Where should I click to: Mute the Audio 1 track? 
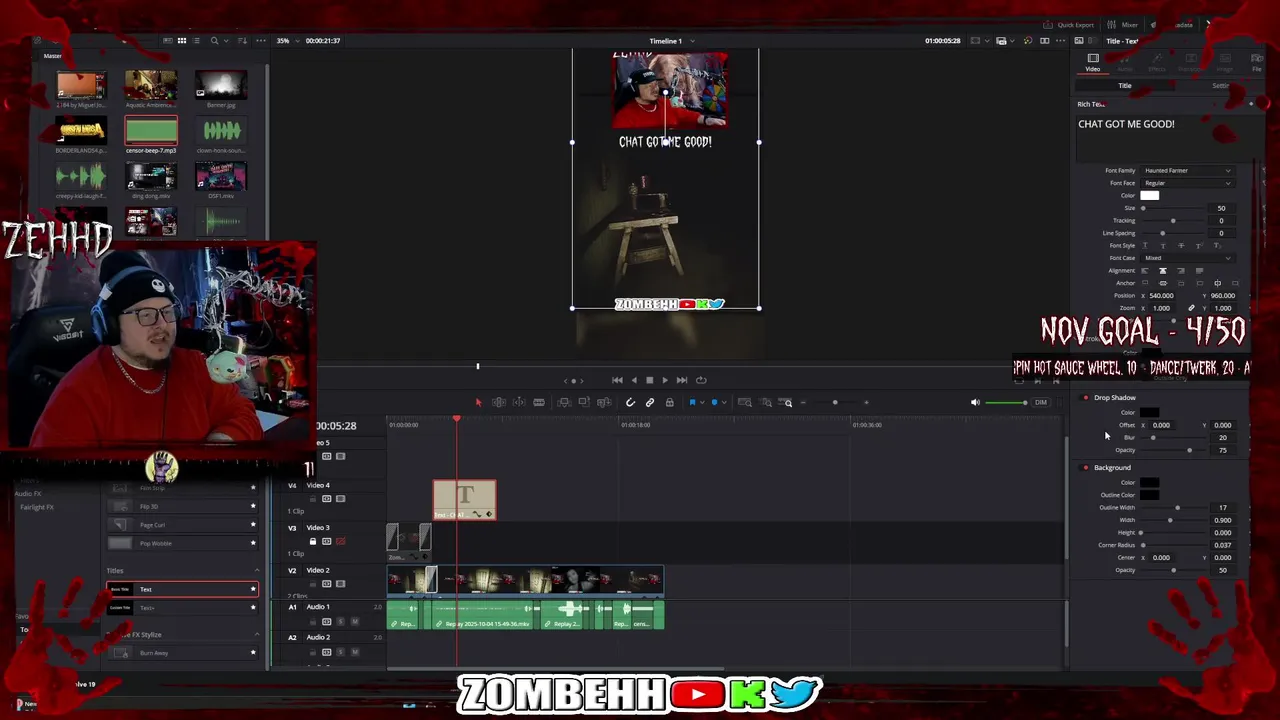(354, 621)
